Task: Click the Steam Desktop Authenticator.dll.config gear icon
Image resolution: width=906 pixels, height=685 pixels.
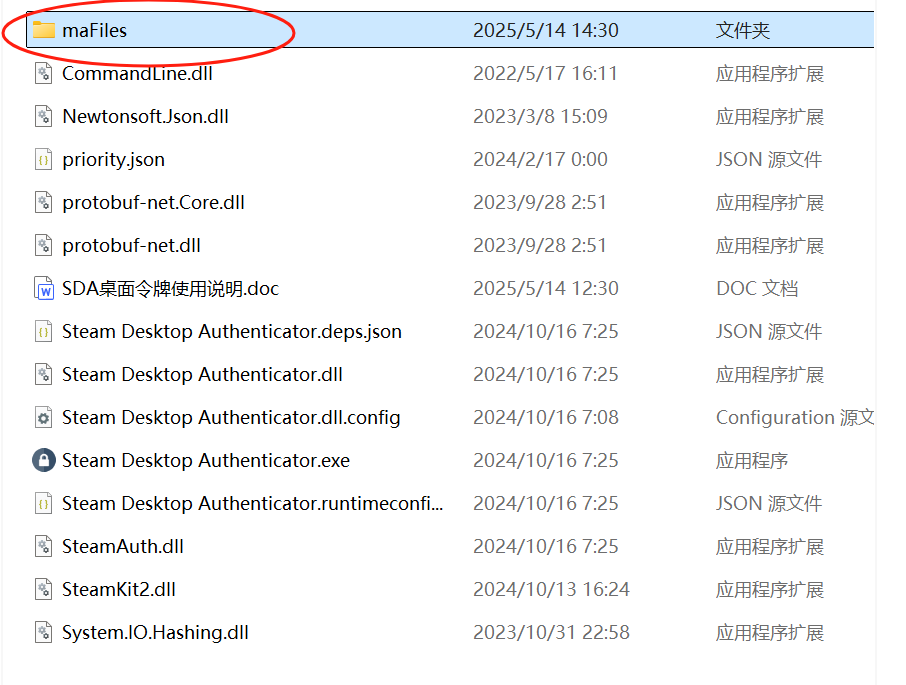Action: [44, 418]
